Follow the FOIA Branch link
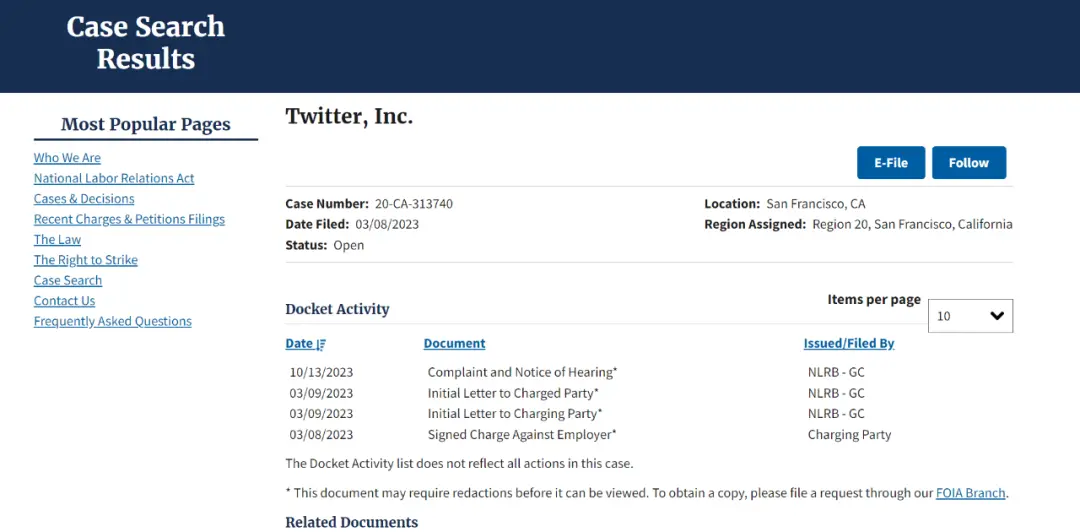Viewport: 1080px width, 532px height. click(x=970, y=493)
